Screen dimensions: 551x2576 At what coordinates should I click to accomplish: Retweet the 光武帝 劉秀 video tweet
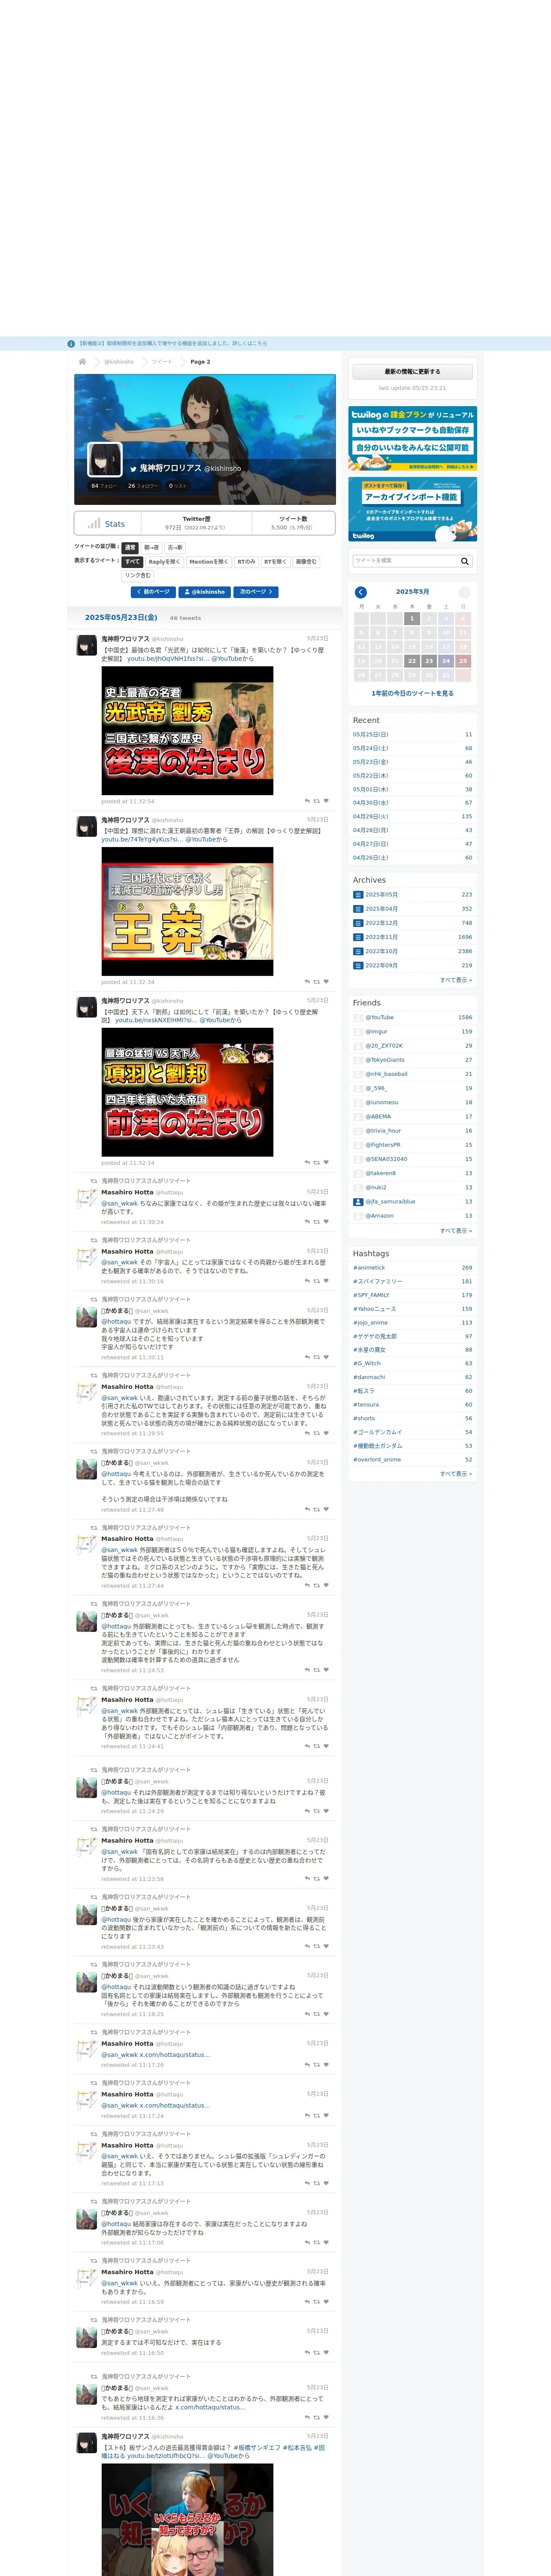[317, 801]
